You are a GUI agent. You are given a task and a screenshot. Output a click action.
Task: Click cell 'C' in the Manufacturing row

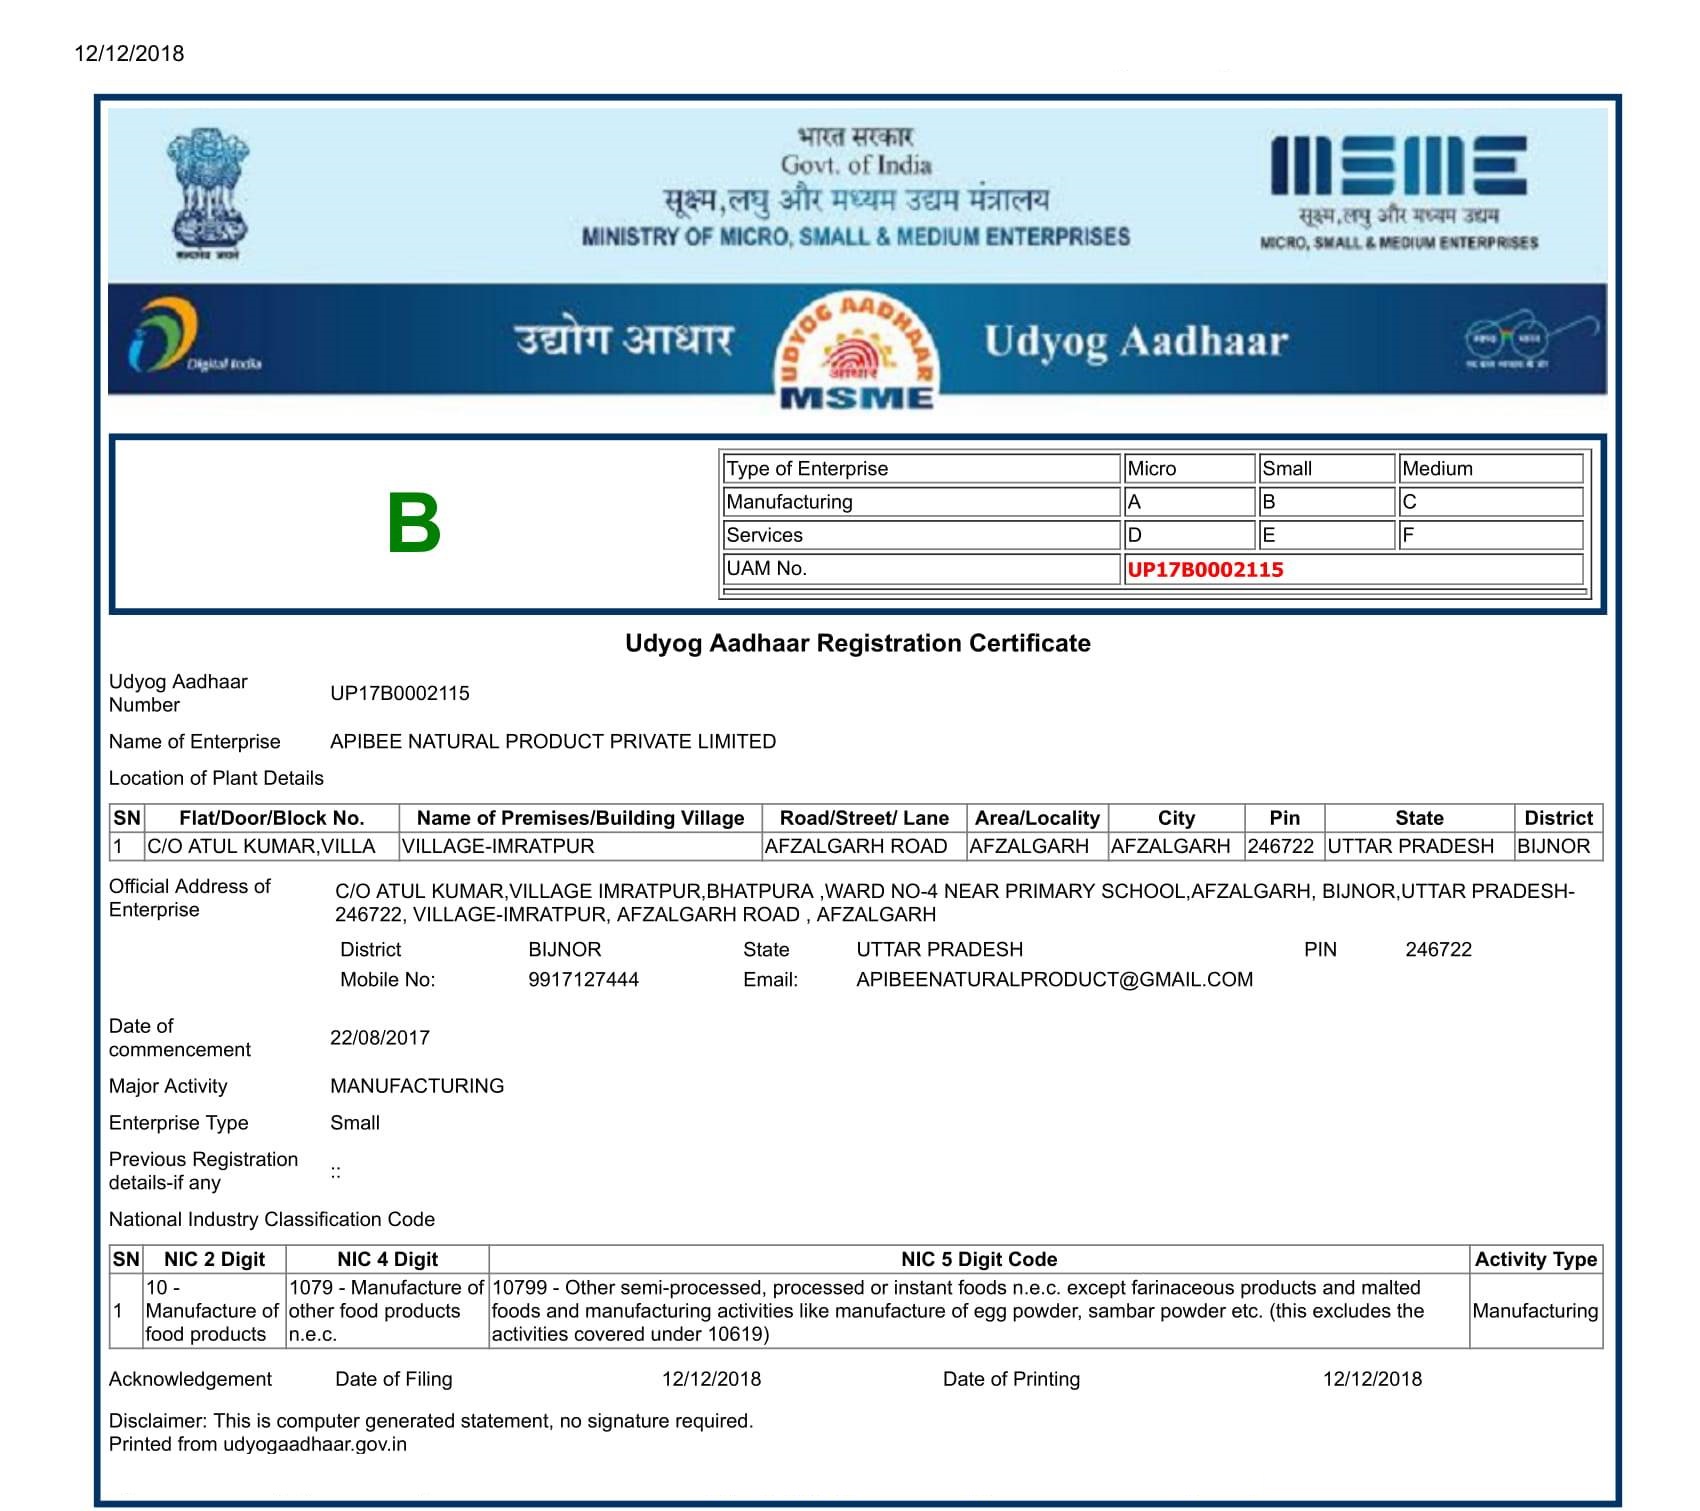[x=1490, y=502]
